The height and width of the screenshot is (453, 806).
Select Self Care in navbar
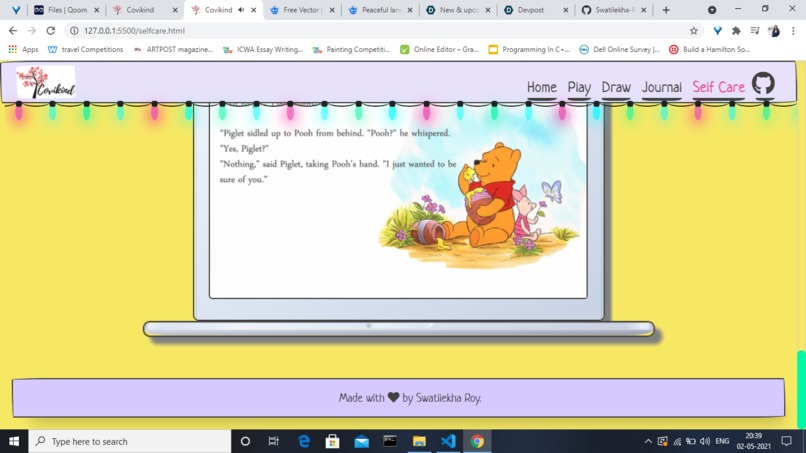[x=718, y=87]
